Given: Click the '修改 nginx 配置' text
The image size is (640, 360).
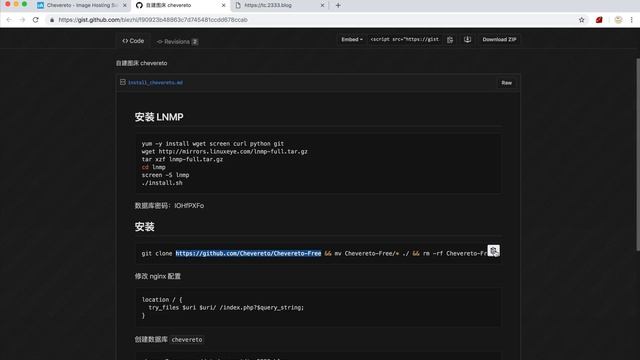Looking at the screenshot, I should [158, 276].
